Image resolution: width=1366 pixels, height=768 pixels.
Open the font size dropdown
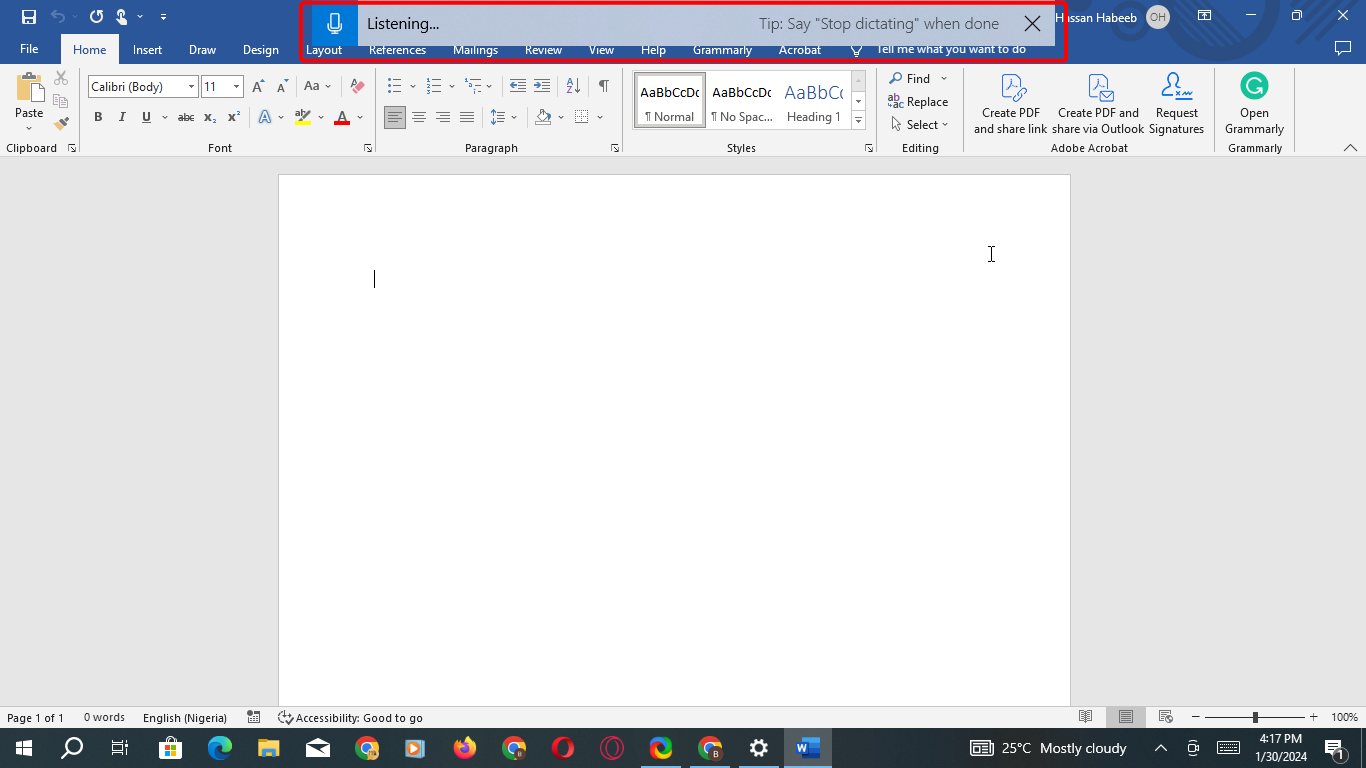237,86
